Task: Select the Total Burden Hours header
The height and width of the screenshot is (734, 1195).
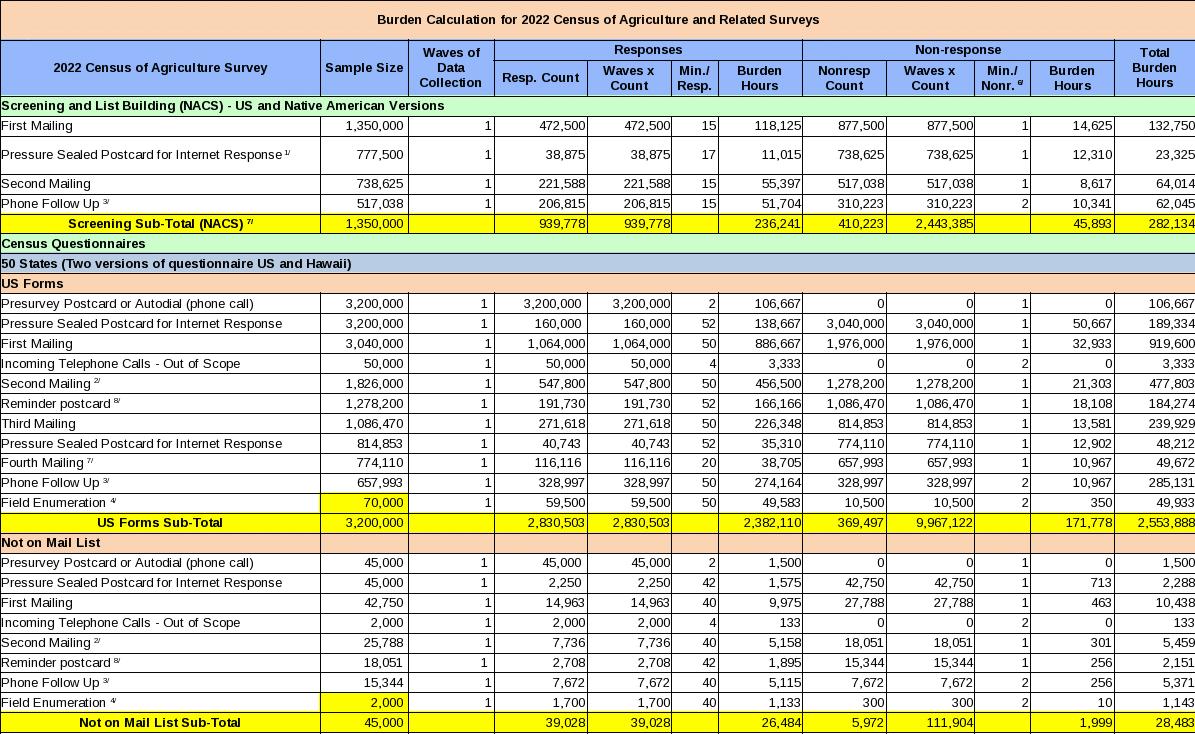Action: tap(1154, 68)
